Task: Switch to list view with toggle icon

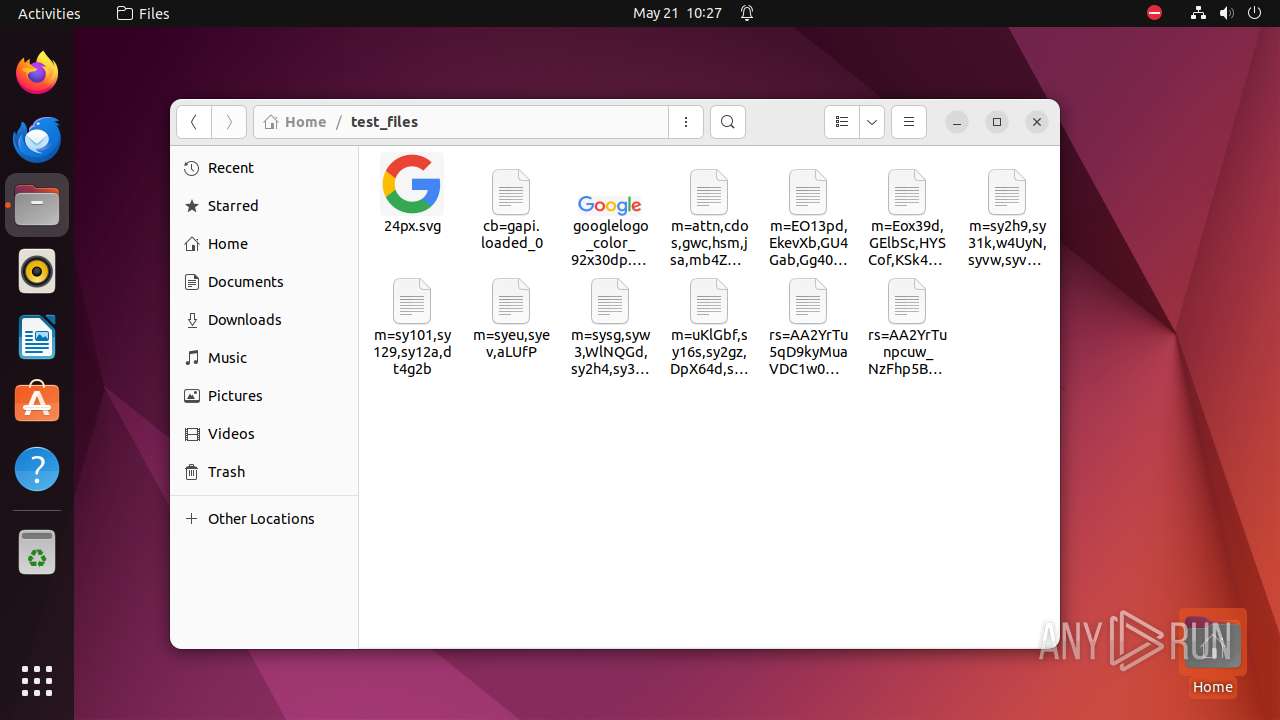Action: (842, 122)
